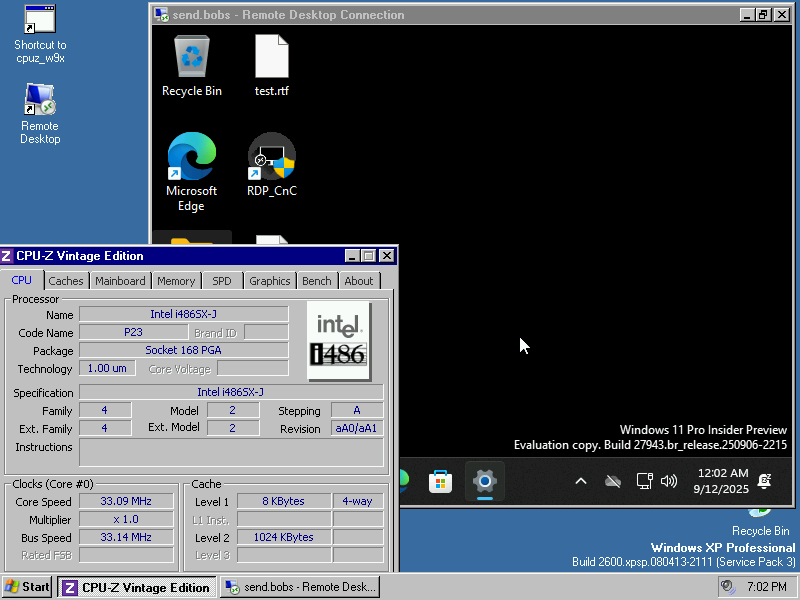
Task: Show remote clock 12:02 AM date flyout
Action: (x=721, y=481)
